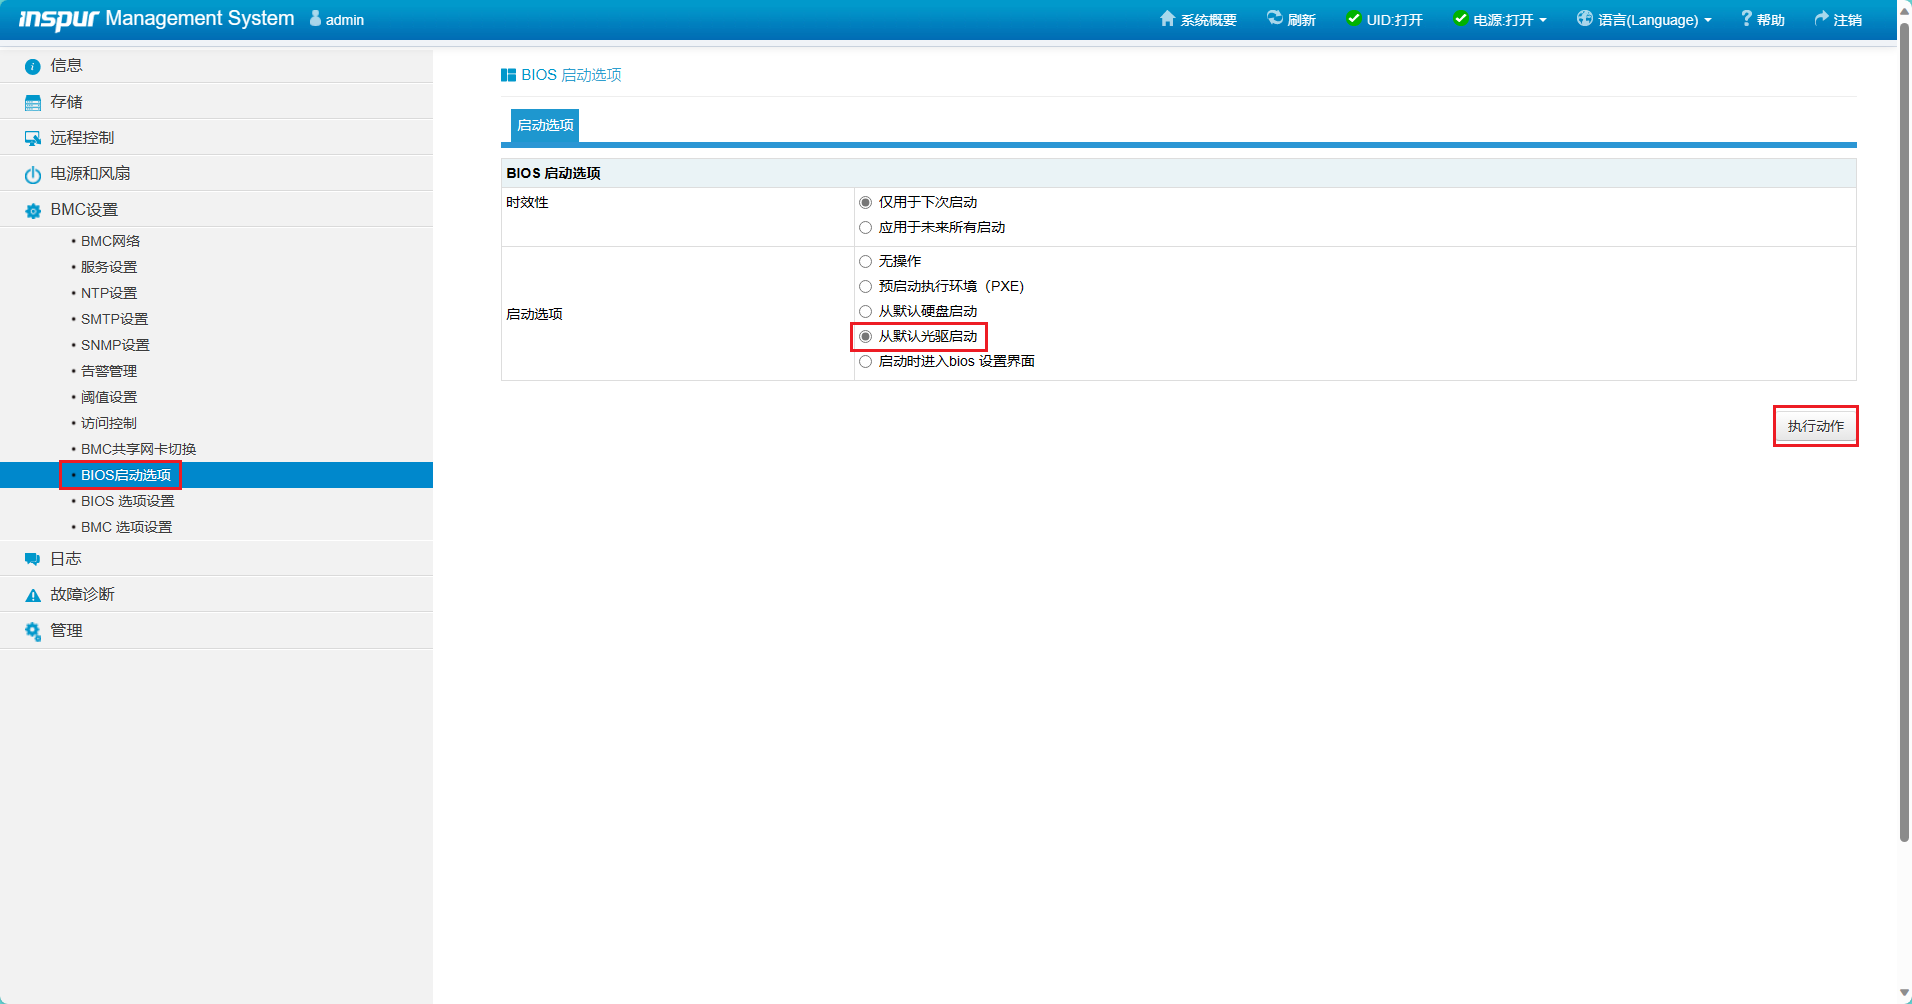Click the help question mark icon
Screen dimensions: 1912x1004
point(1746,18)
